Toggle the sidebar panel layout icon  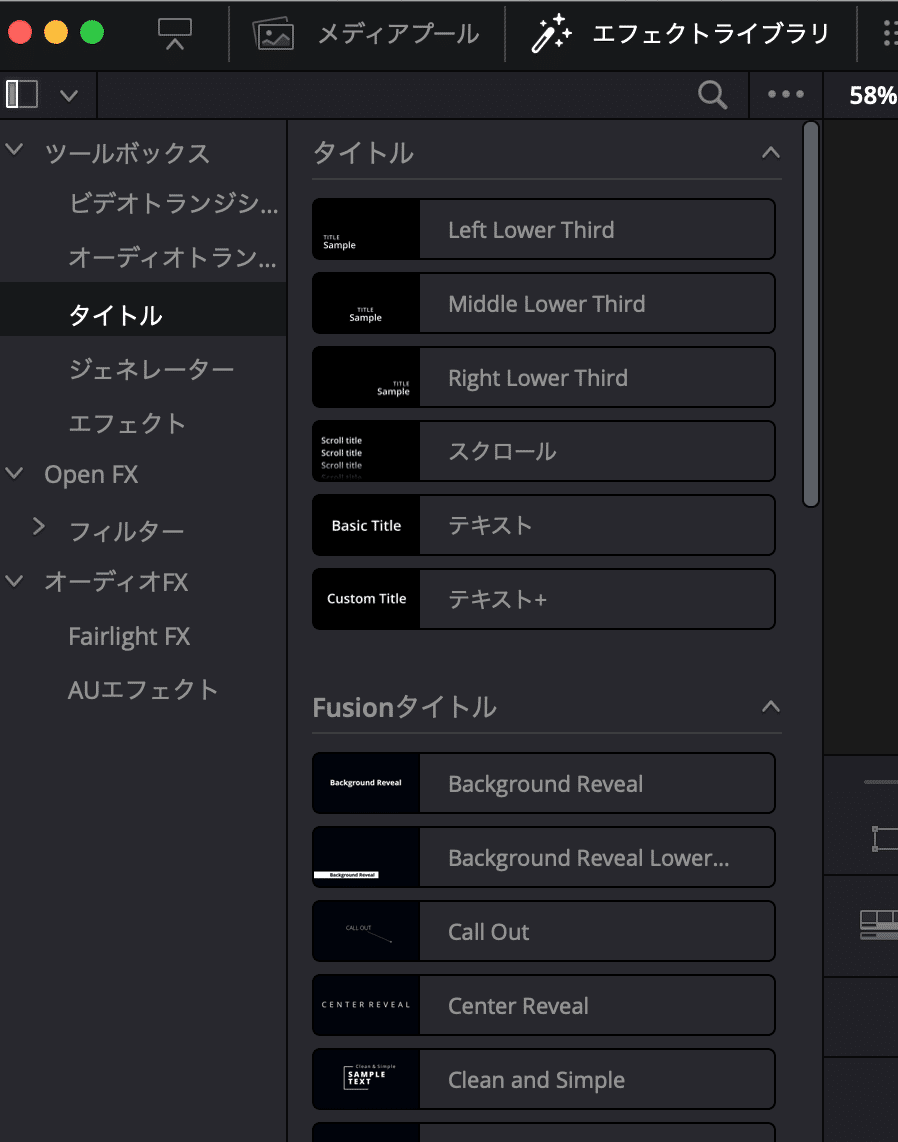22,94
